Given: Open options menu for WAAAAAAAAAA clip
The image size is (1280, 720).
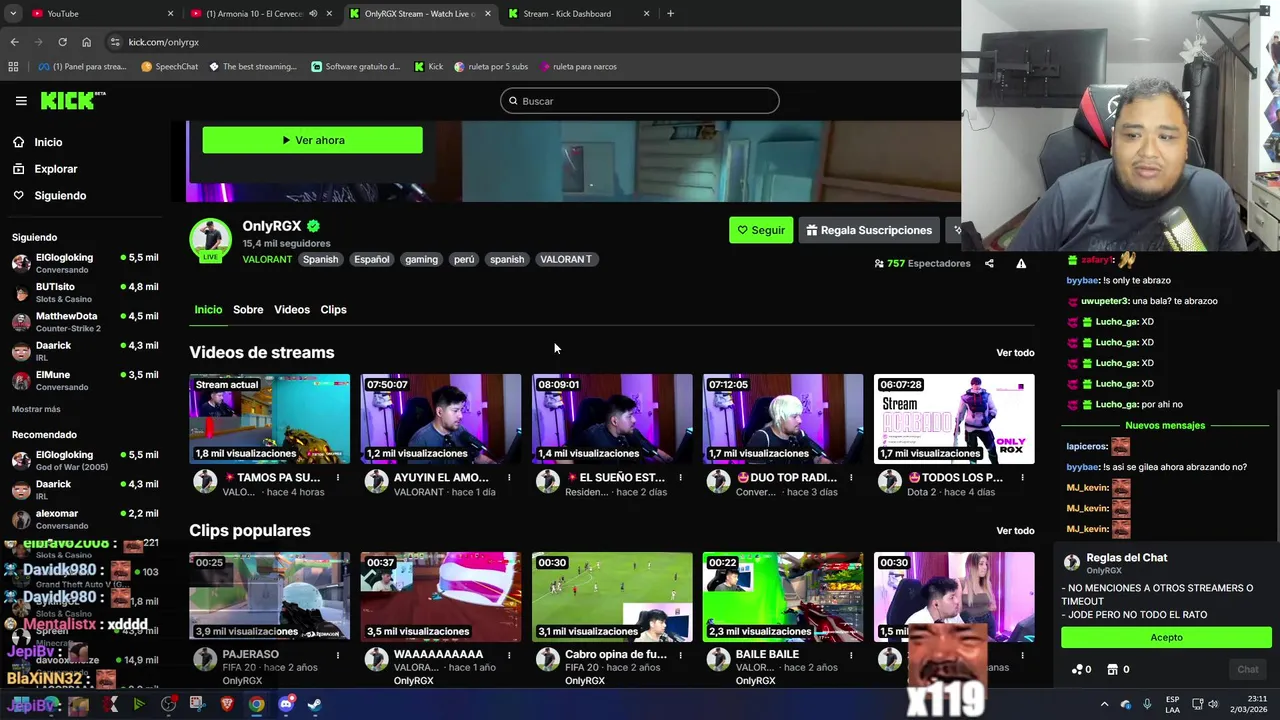Looking at the screenshot, I should (x=509, y=656).
